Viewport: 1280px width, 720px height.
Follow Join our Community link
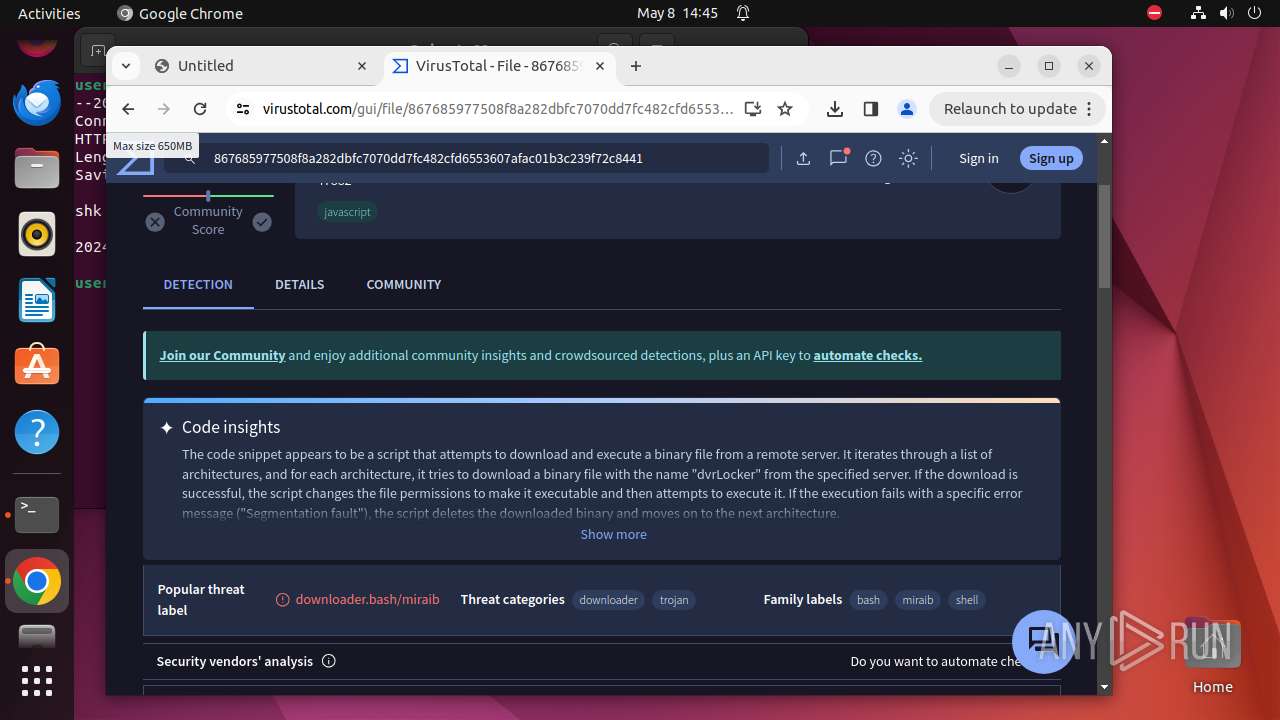[222, 355]
